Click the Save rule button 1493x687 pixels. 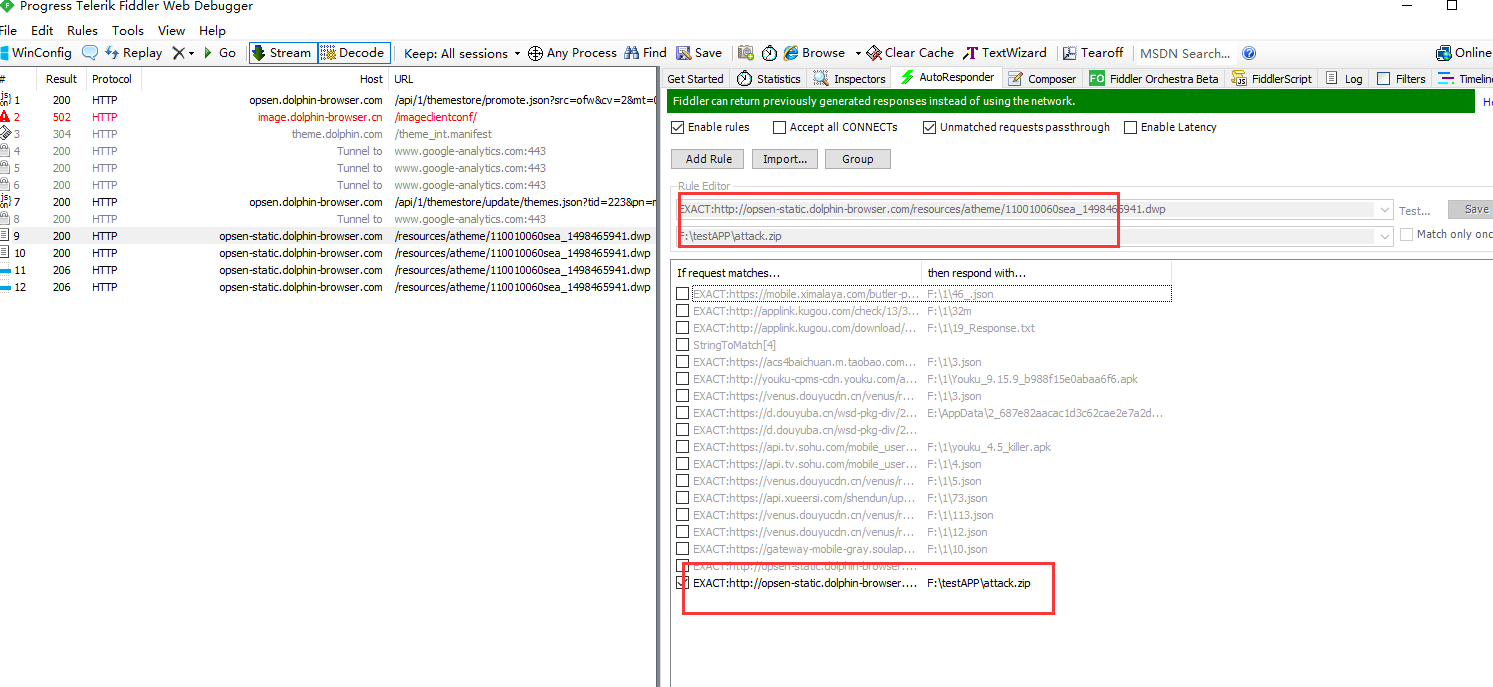tap(1471, 210)
